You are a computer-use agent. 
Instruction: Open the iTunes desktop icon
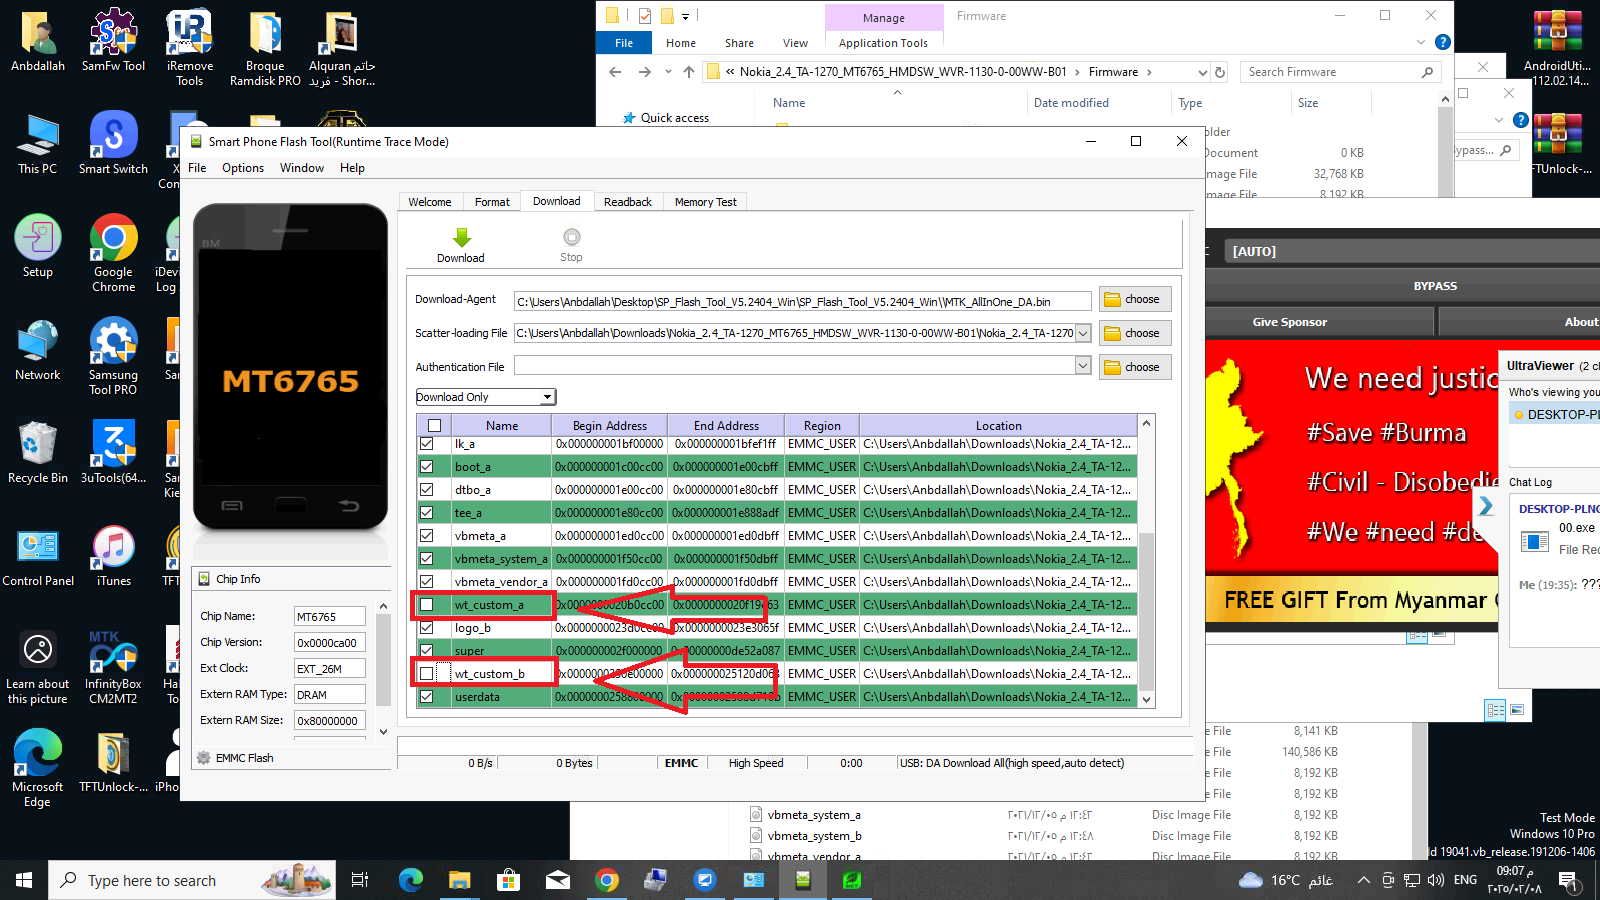coord(113,556)
